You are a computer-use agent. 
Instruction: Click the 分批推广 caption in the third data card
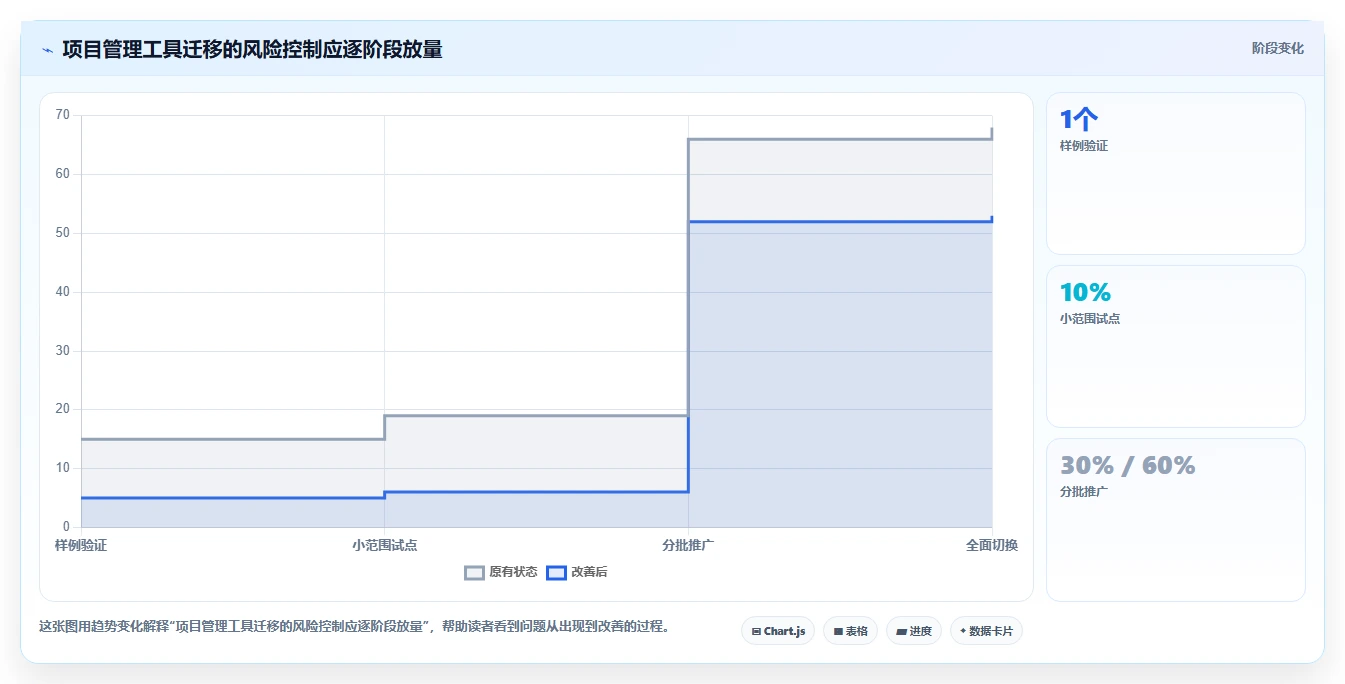tap(1084, 492)
